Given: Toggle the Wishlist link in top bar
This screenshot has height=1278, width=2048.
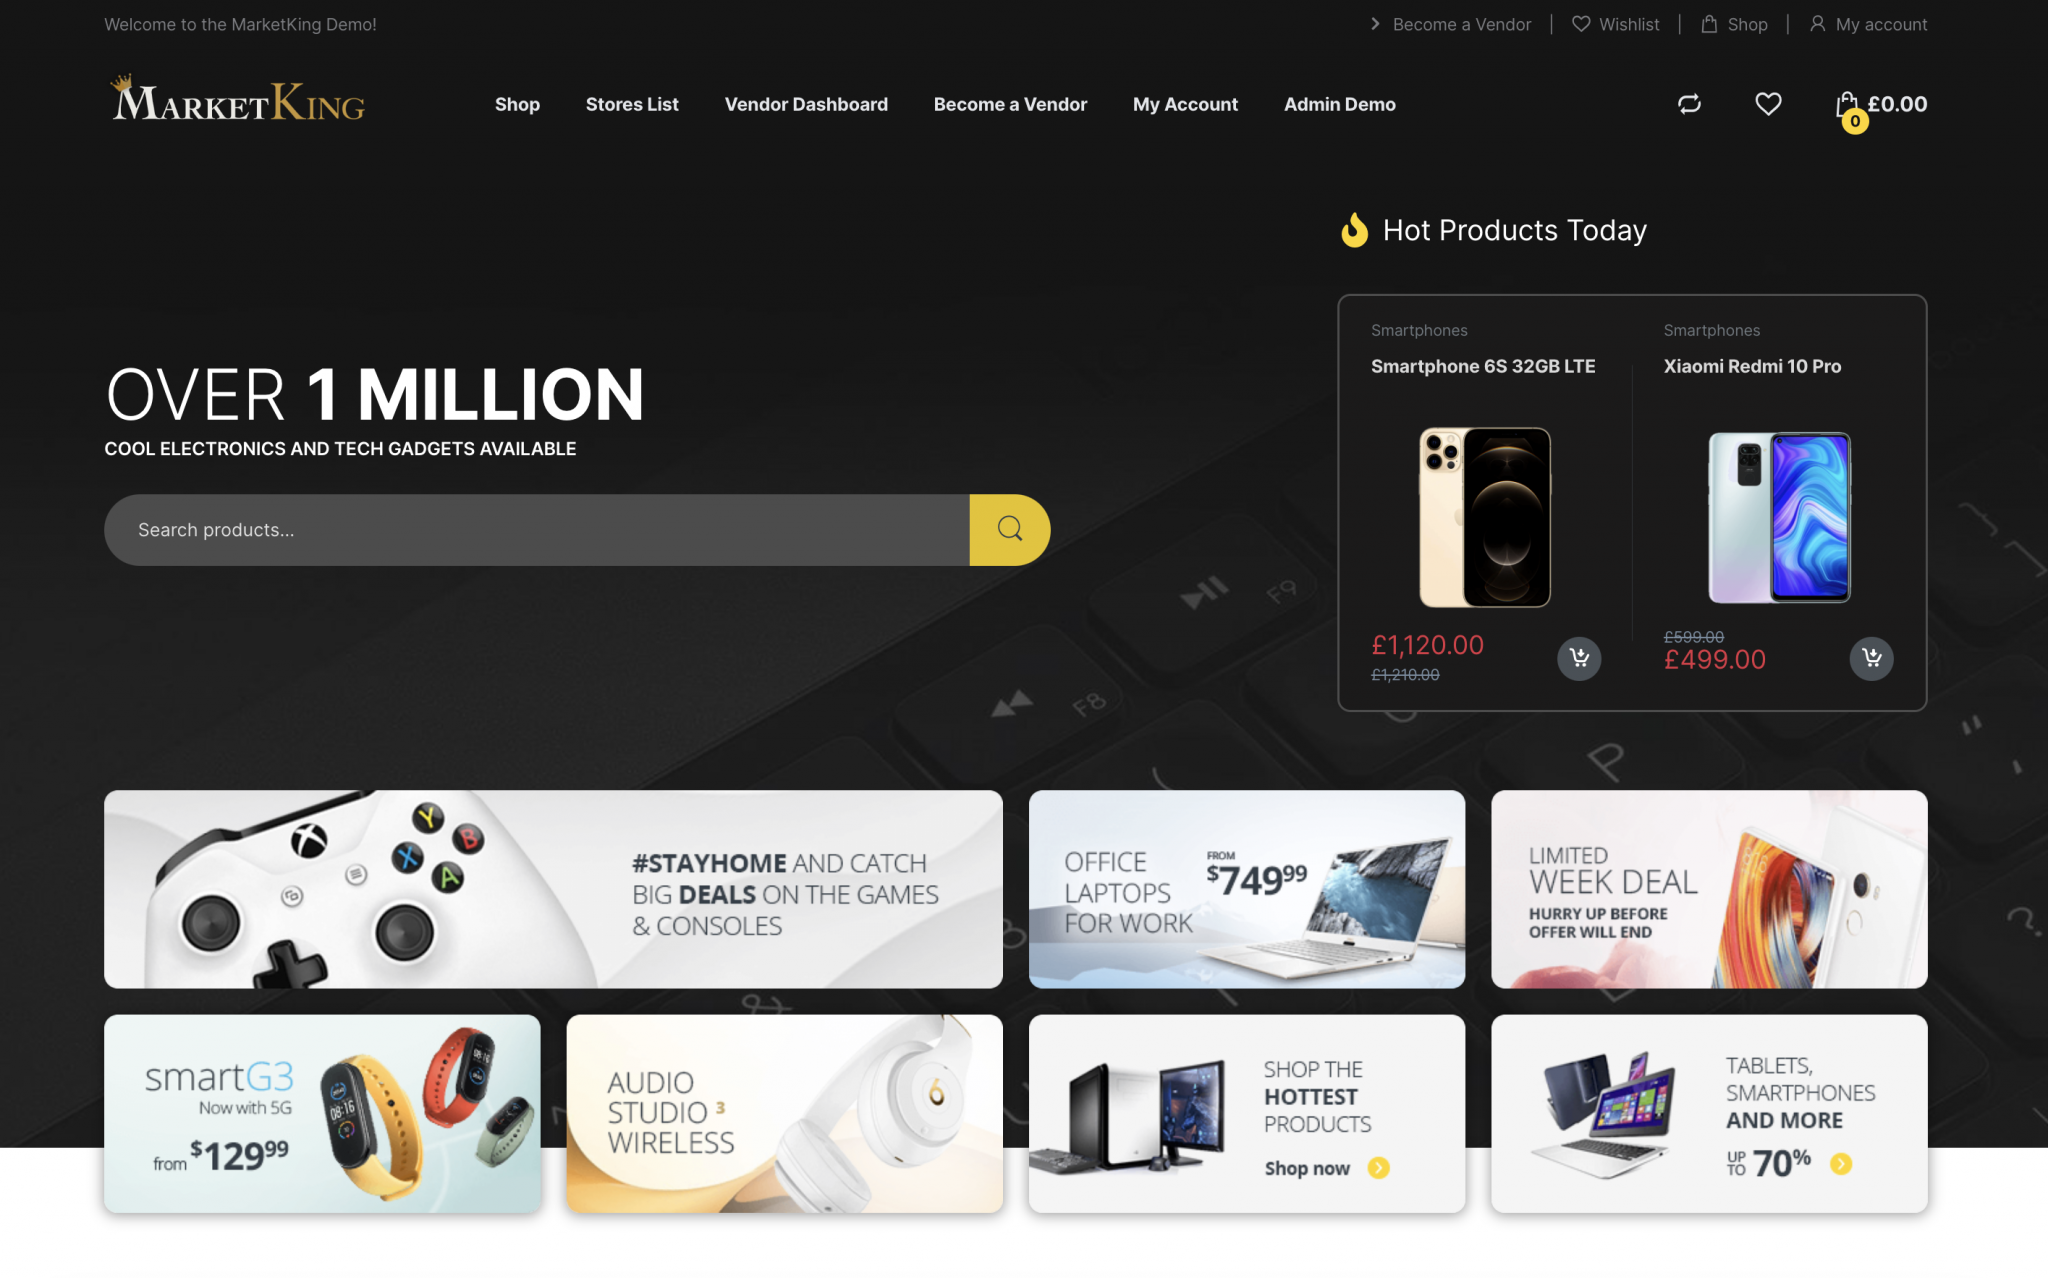Looking at the screenshot, I should pyautogui.click(x=1615, y=24).
